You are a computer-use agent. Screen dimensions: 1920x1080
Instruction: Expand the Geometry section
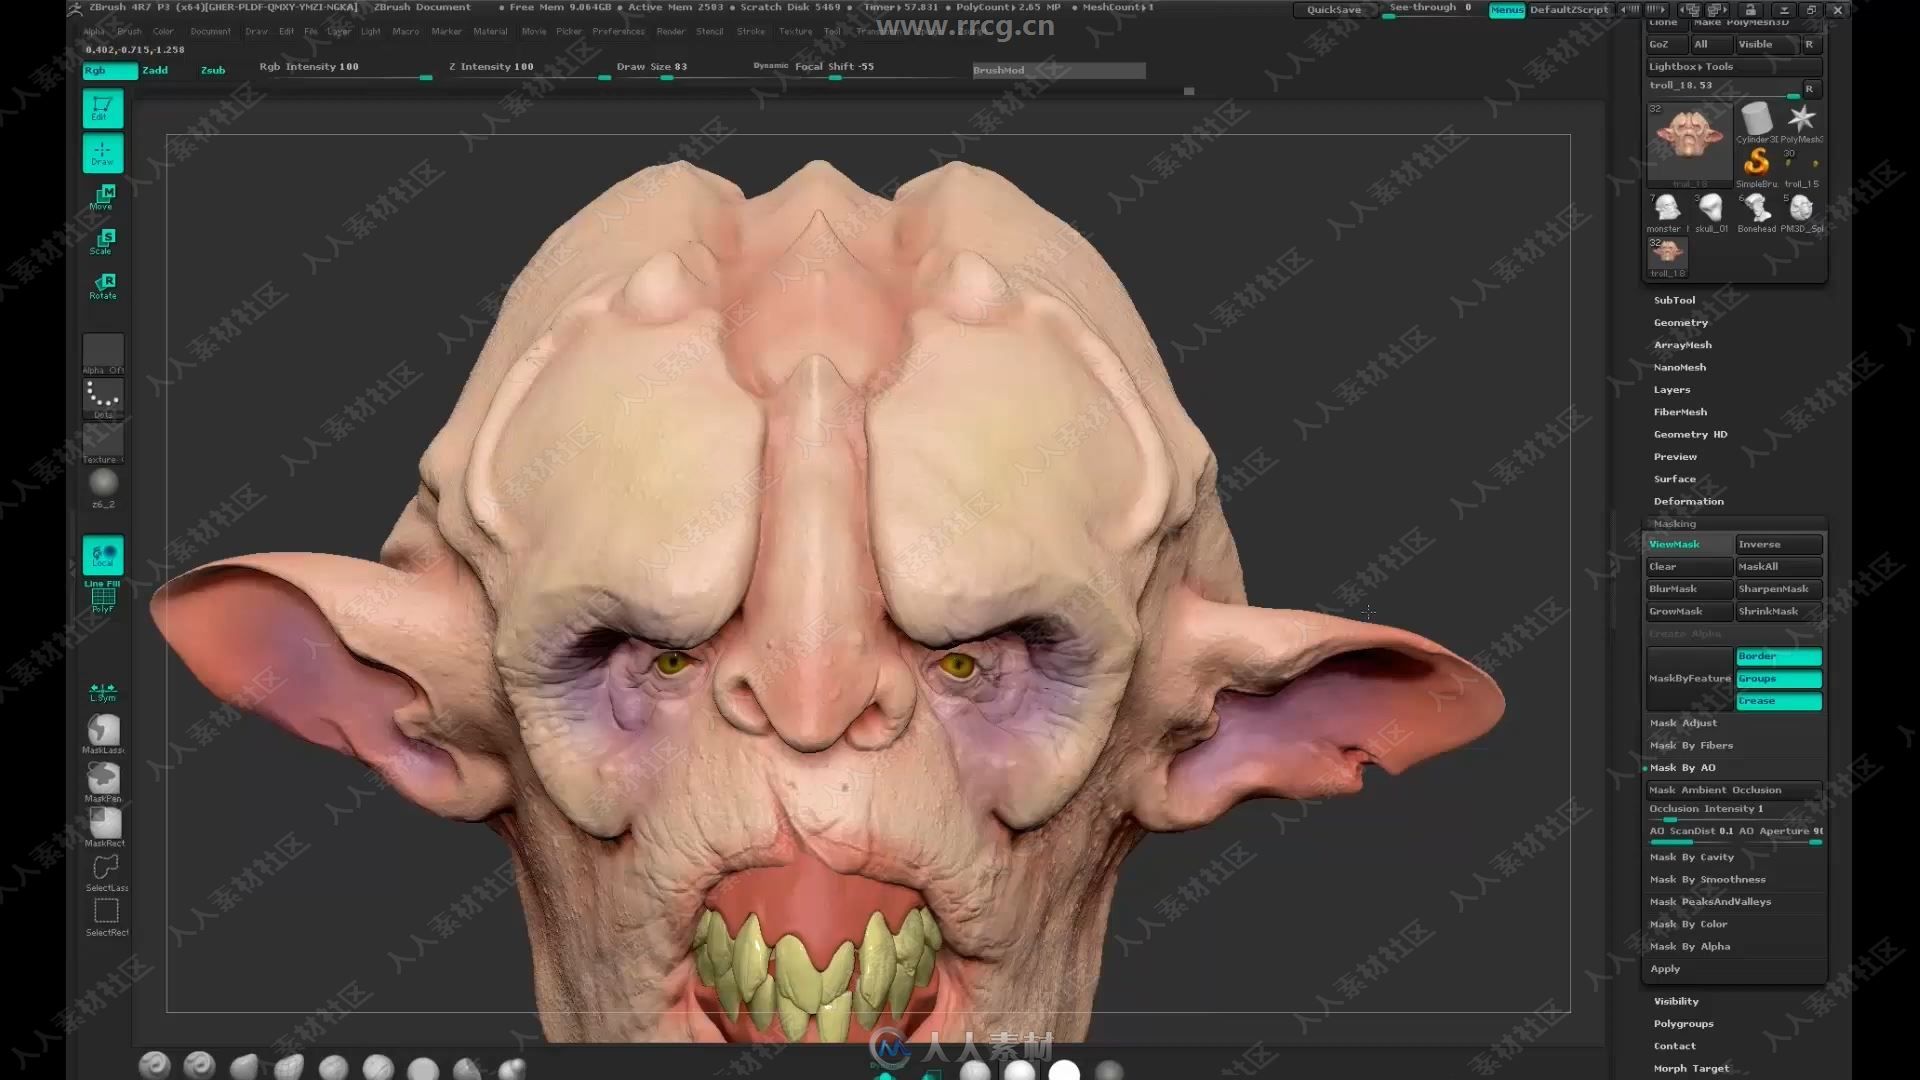pos(1681,322)
